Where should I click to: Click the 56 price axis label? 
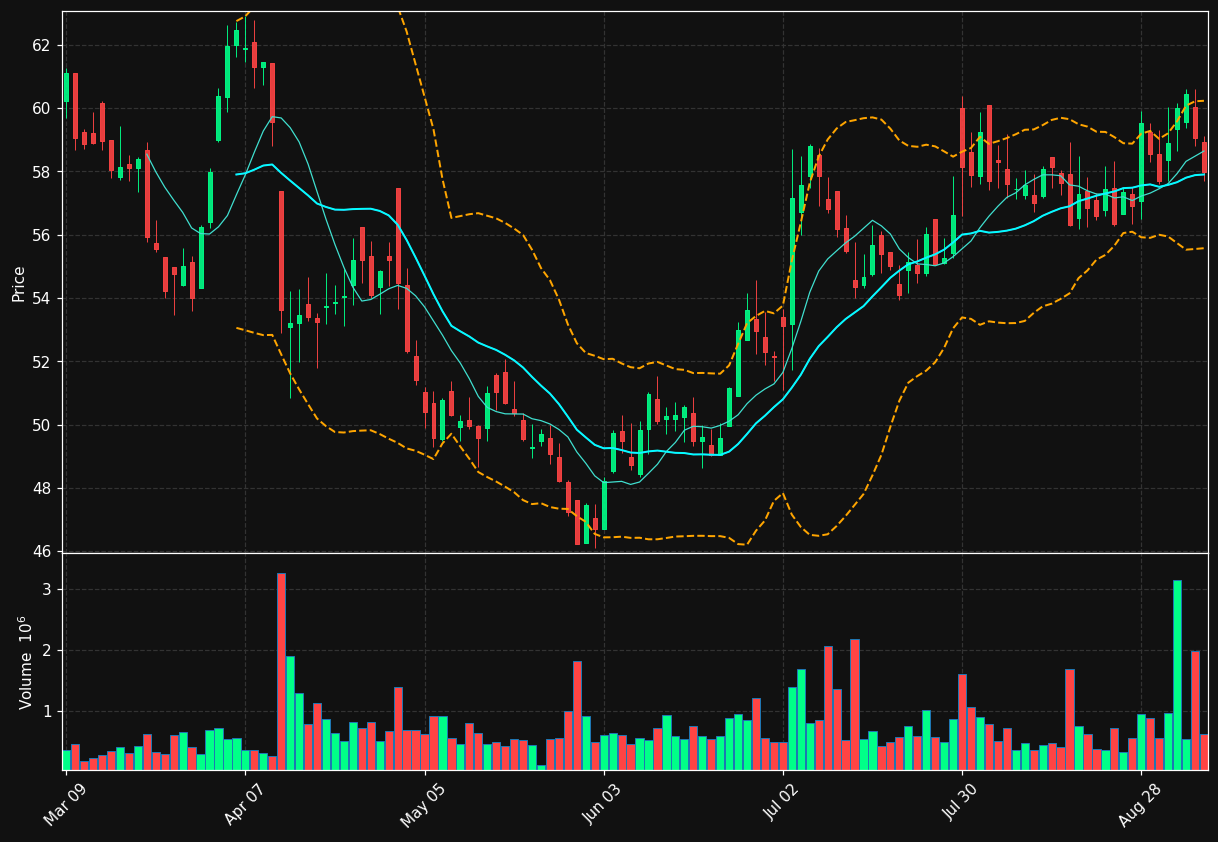42,235
